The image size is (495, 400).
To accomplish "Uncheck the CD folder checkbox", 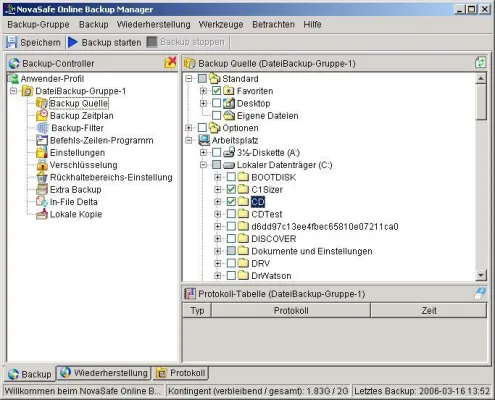I will [x=231, y=202].
